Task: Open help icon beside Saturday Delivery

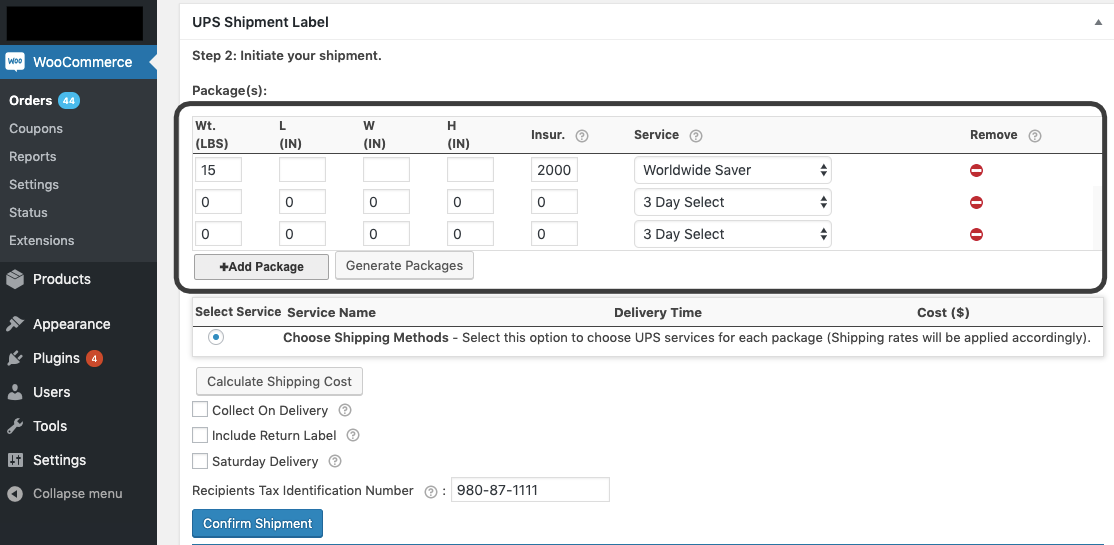Action: click(x=335, y=461)
